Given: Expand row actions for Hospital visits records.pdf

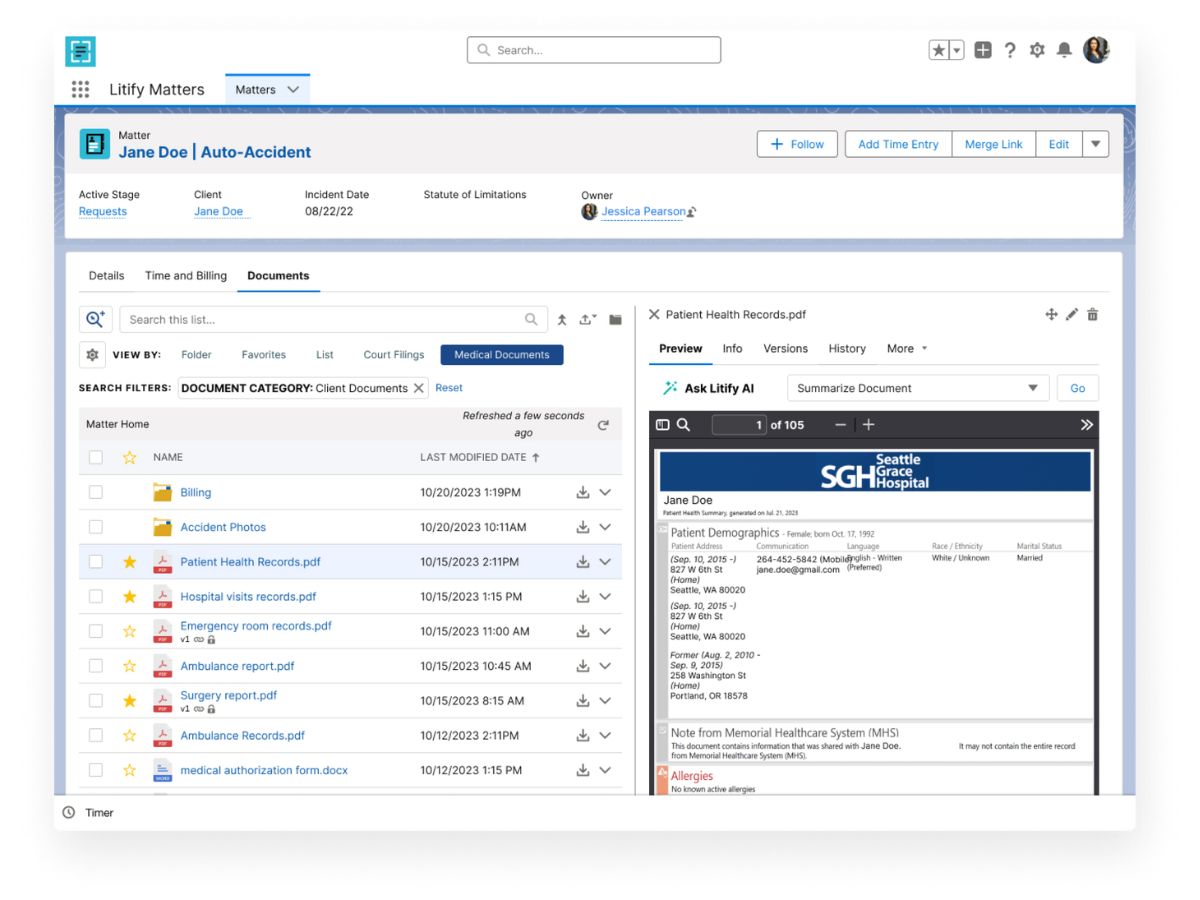Looking at the screenshot, I should pos(605,596).
